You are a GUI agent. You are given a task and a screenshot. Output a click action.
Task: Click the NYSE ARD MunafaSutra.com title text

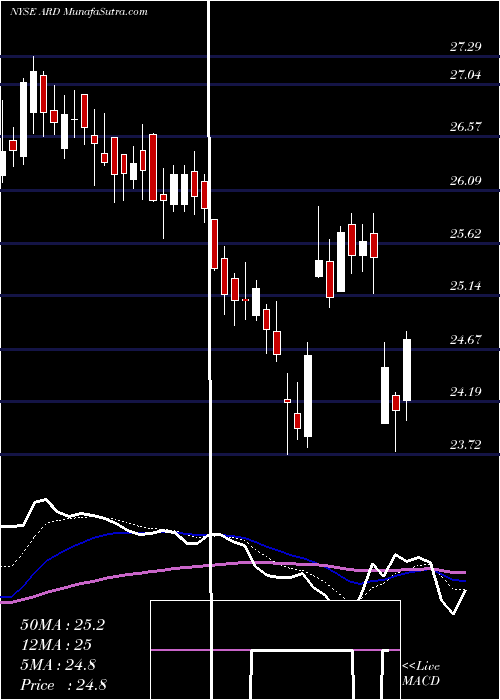[79, 12]
